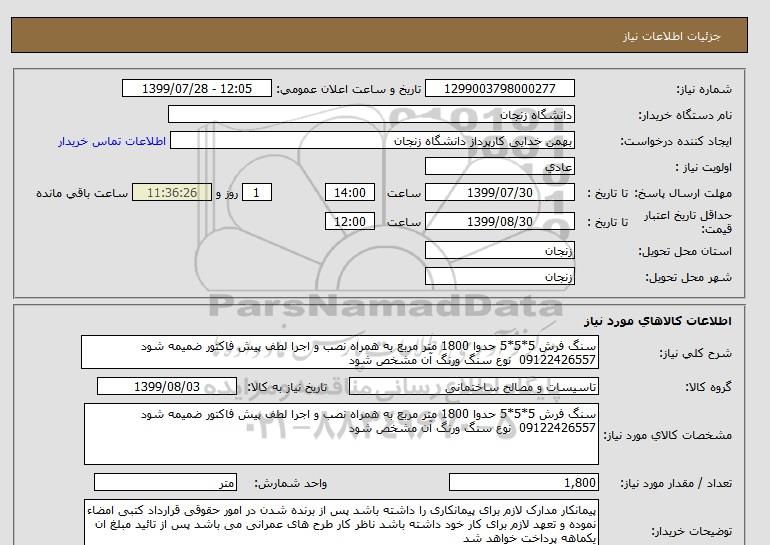Click the label توضیحات خریدار

691,532
